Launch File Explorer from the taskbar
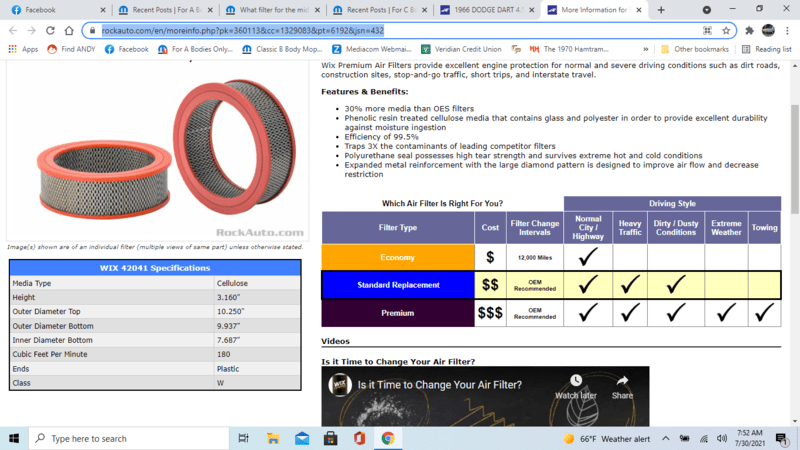 (x=273, y=438)
